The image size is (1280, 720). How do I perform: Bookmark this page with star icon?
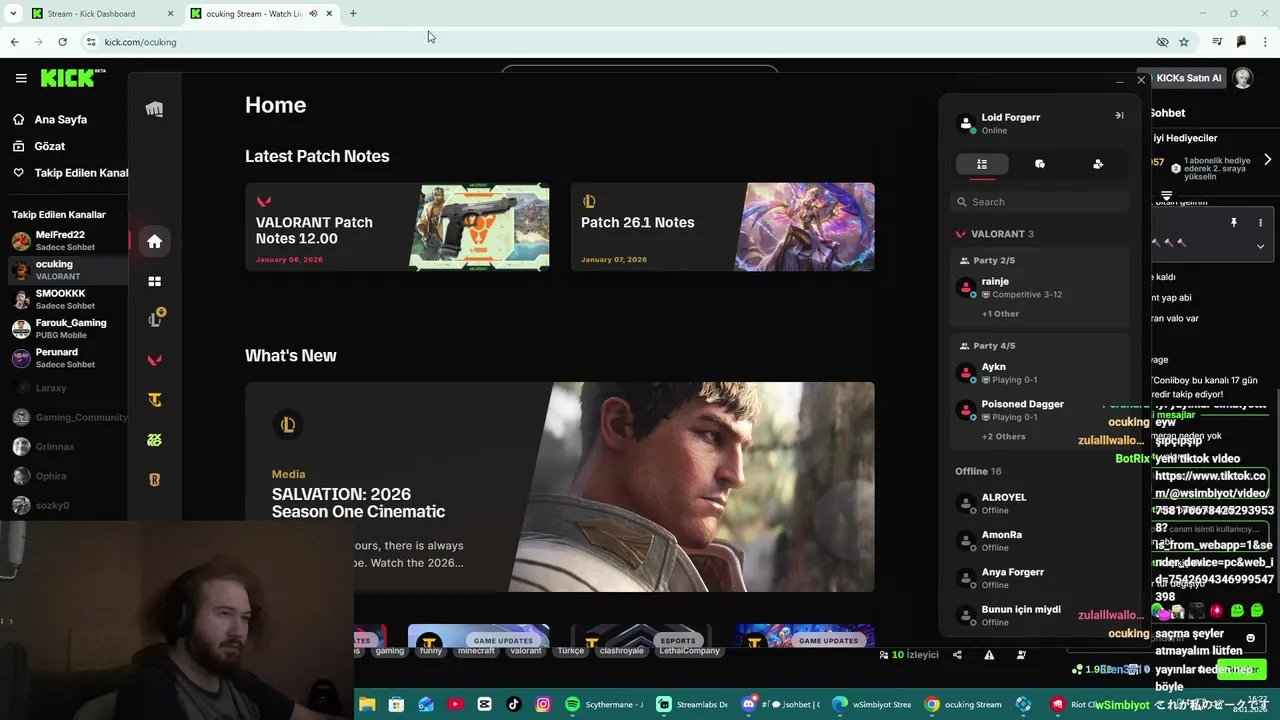[x=1184, y=42]
